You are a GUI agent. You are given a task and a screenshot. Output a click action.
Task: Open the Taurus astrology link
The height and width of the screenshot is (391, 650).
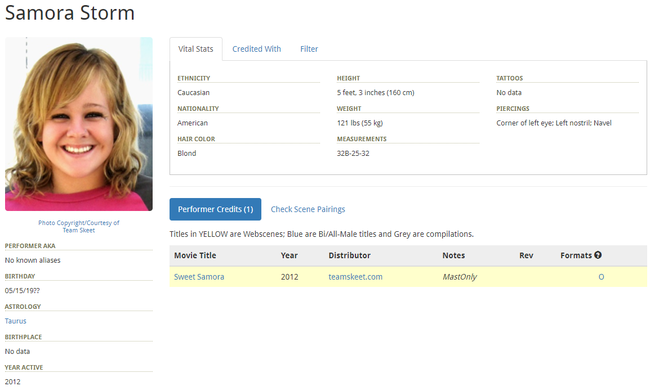(15, 321)
